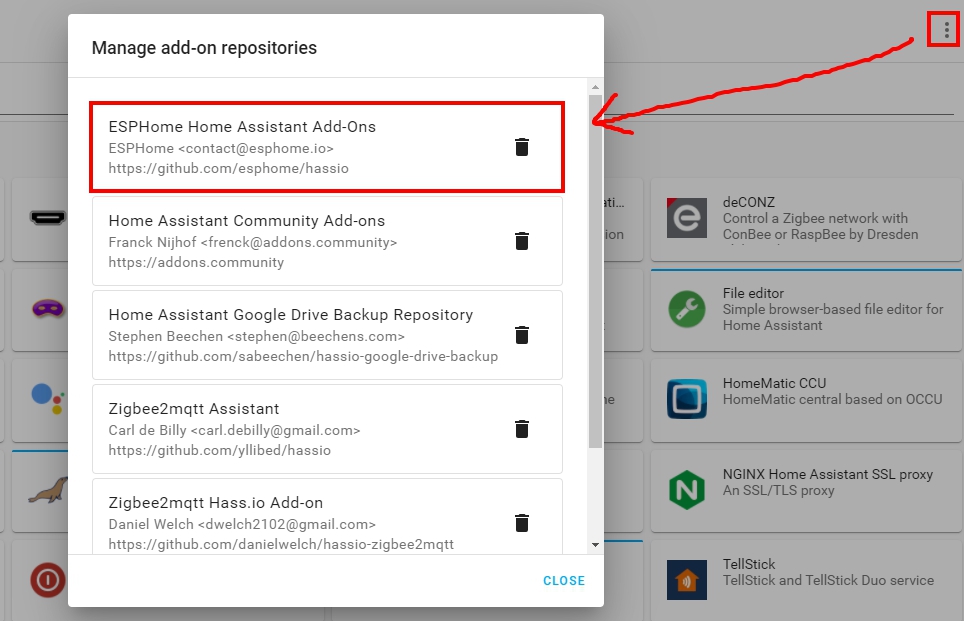
Task: Open the NGINX Home Assistant SSL proxy card
Action: [806, 491]
